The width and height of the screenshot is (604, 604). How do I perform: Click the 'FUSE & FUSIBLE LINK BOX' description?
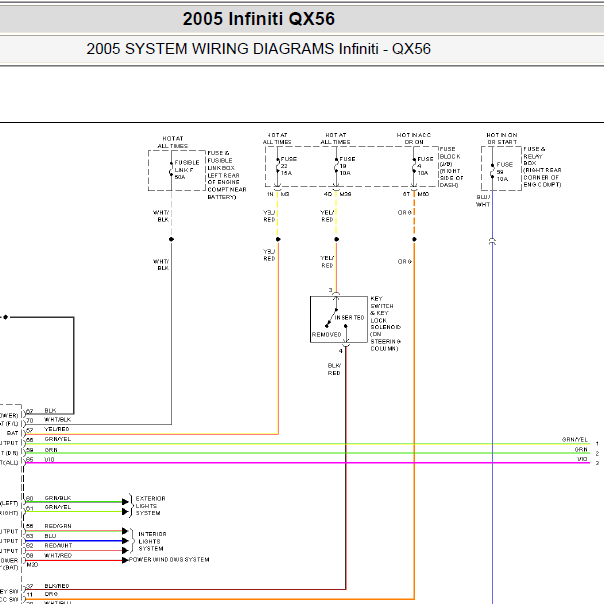227,175
